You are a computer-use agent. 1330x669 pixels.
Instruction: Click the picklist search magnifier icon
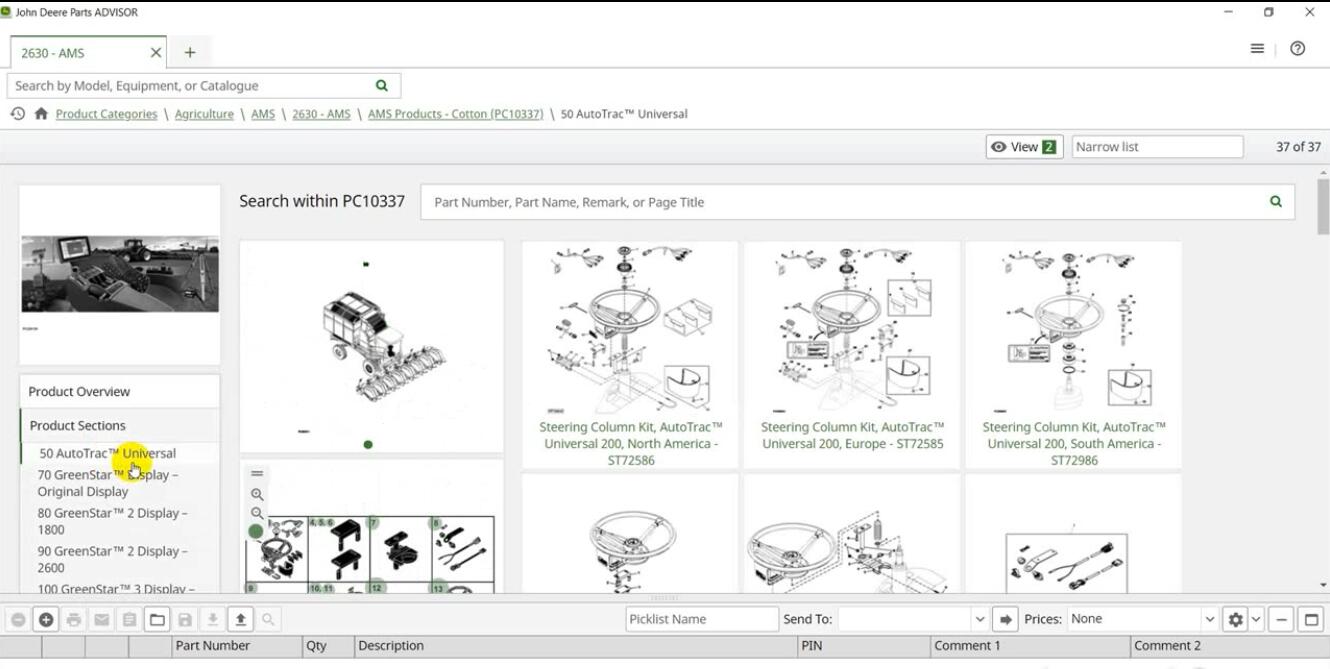click(x=268, y=620)
